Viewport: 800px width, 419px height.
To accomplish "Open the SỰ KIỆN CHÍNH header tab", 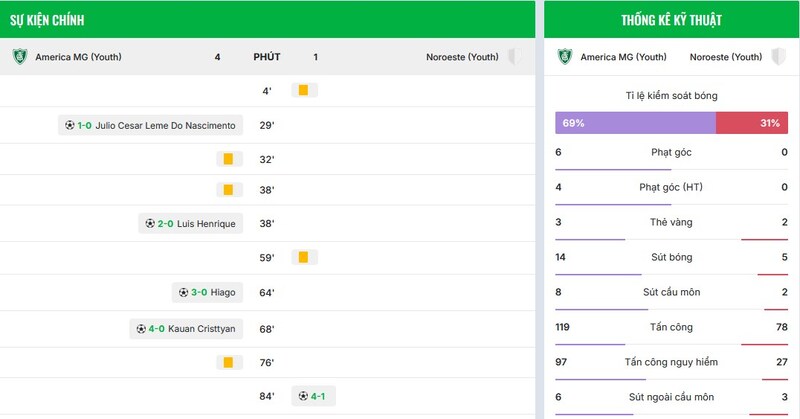I will pos(47,20).
